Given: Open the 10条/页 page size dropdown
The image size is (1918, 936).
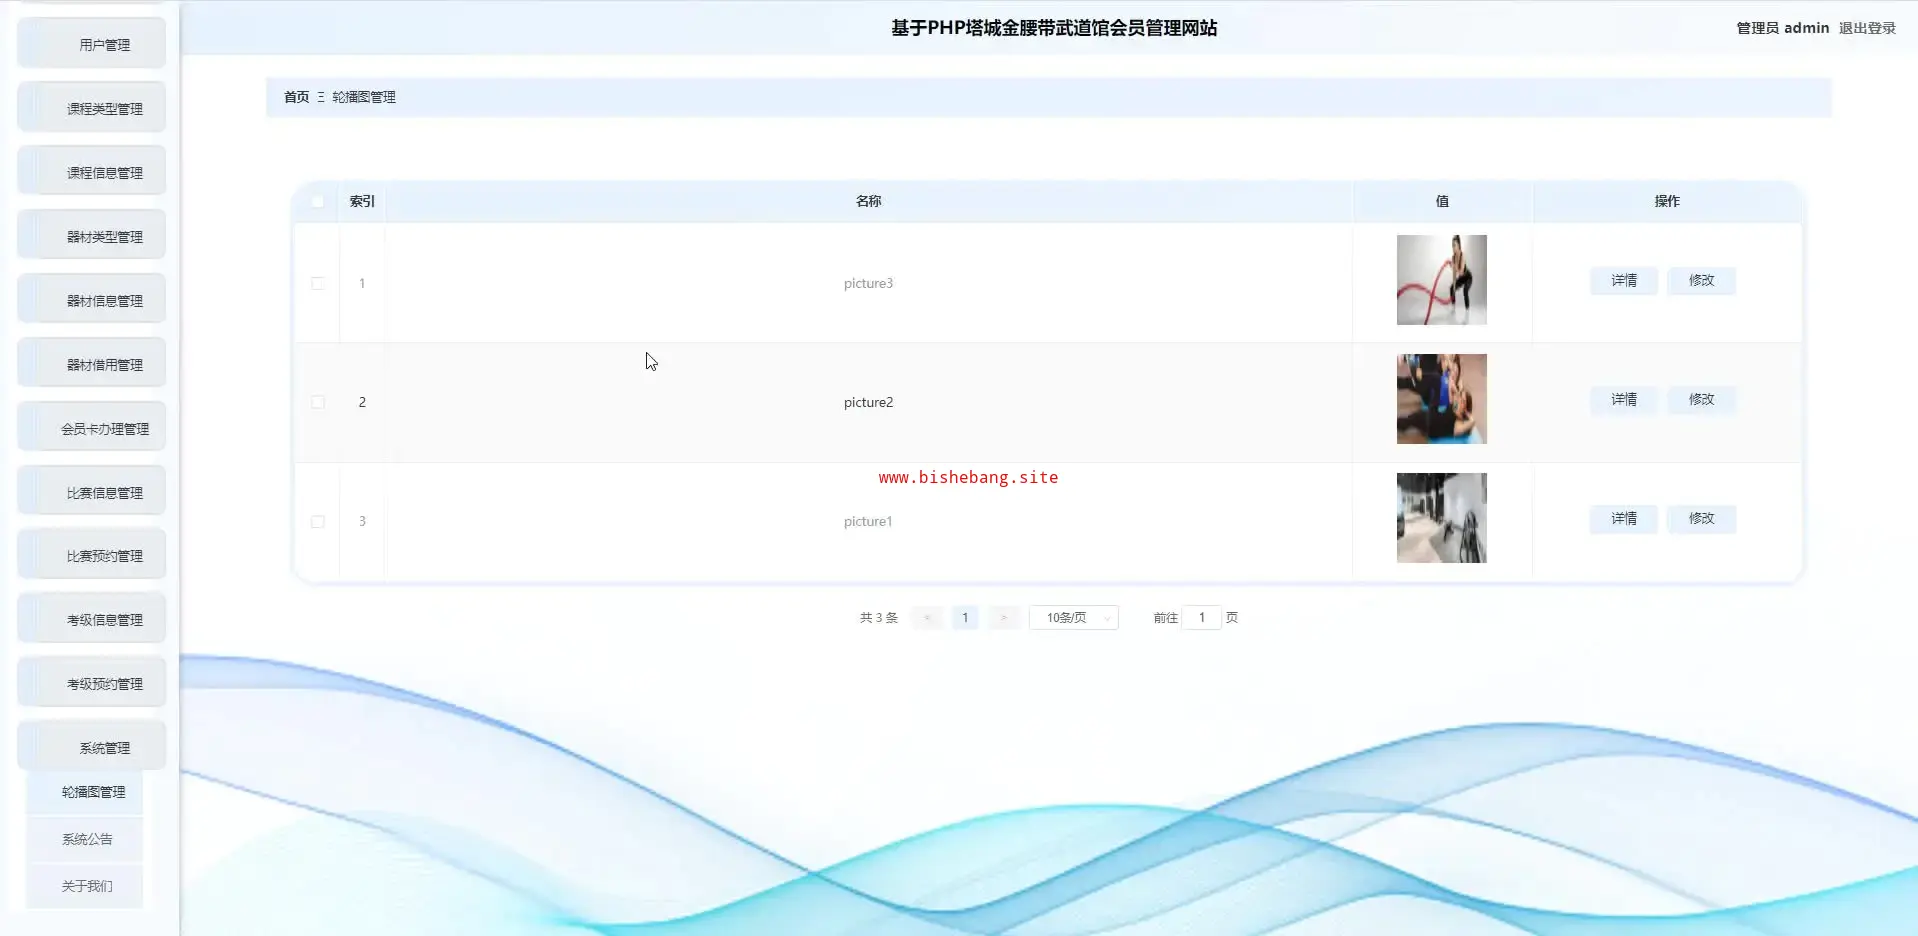Looking at the screenshot, I should (x=1073, y=618).
